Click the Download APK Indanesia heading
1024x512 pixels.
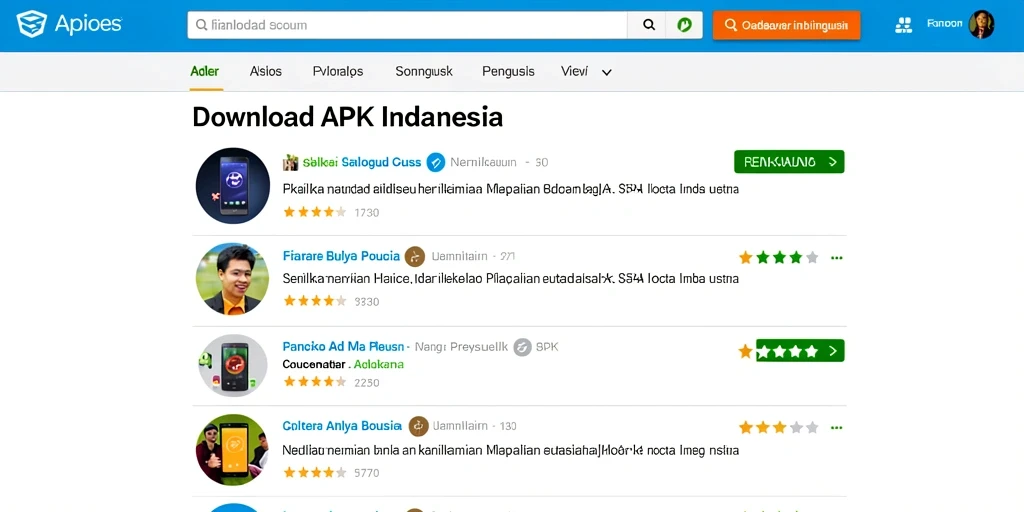tap(347, 117)
